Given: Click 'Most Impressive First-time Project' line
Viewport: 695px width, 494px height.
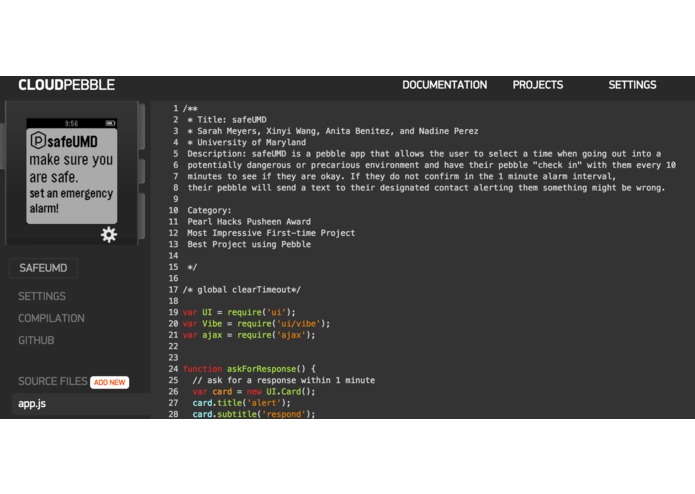Looking at the screenshot, I should 271,233.
